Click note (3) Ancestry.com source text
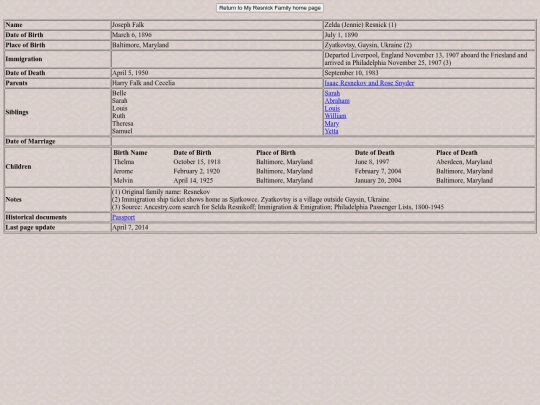 click(278, 207)
